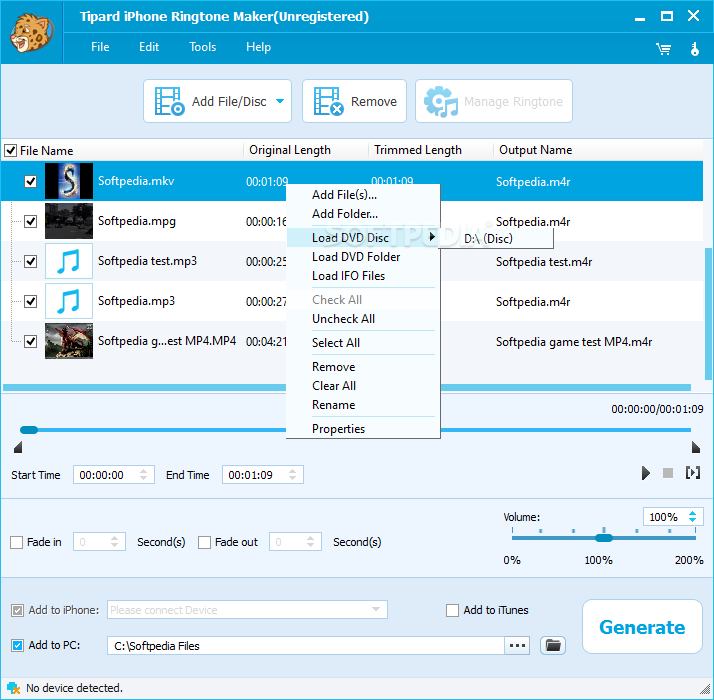The width and height of the screenshot is (714, 700).
Task: Enable the Fade out checkbox
Action: (x=204, y=542)
